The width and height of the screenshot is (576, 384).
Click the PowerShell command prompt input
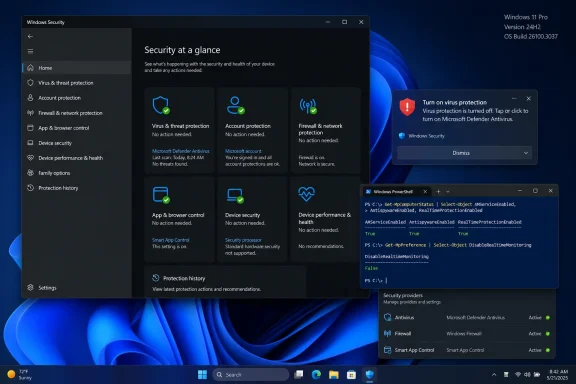tap(386, 280)
